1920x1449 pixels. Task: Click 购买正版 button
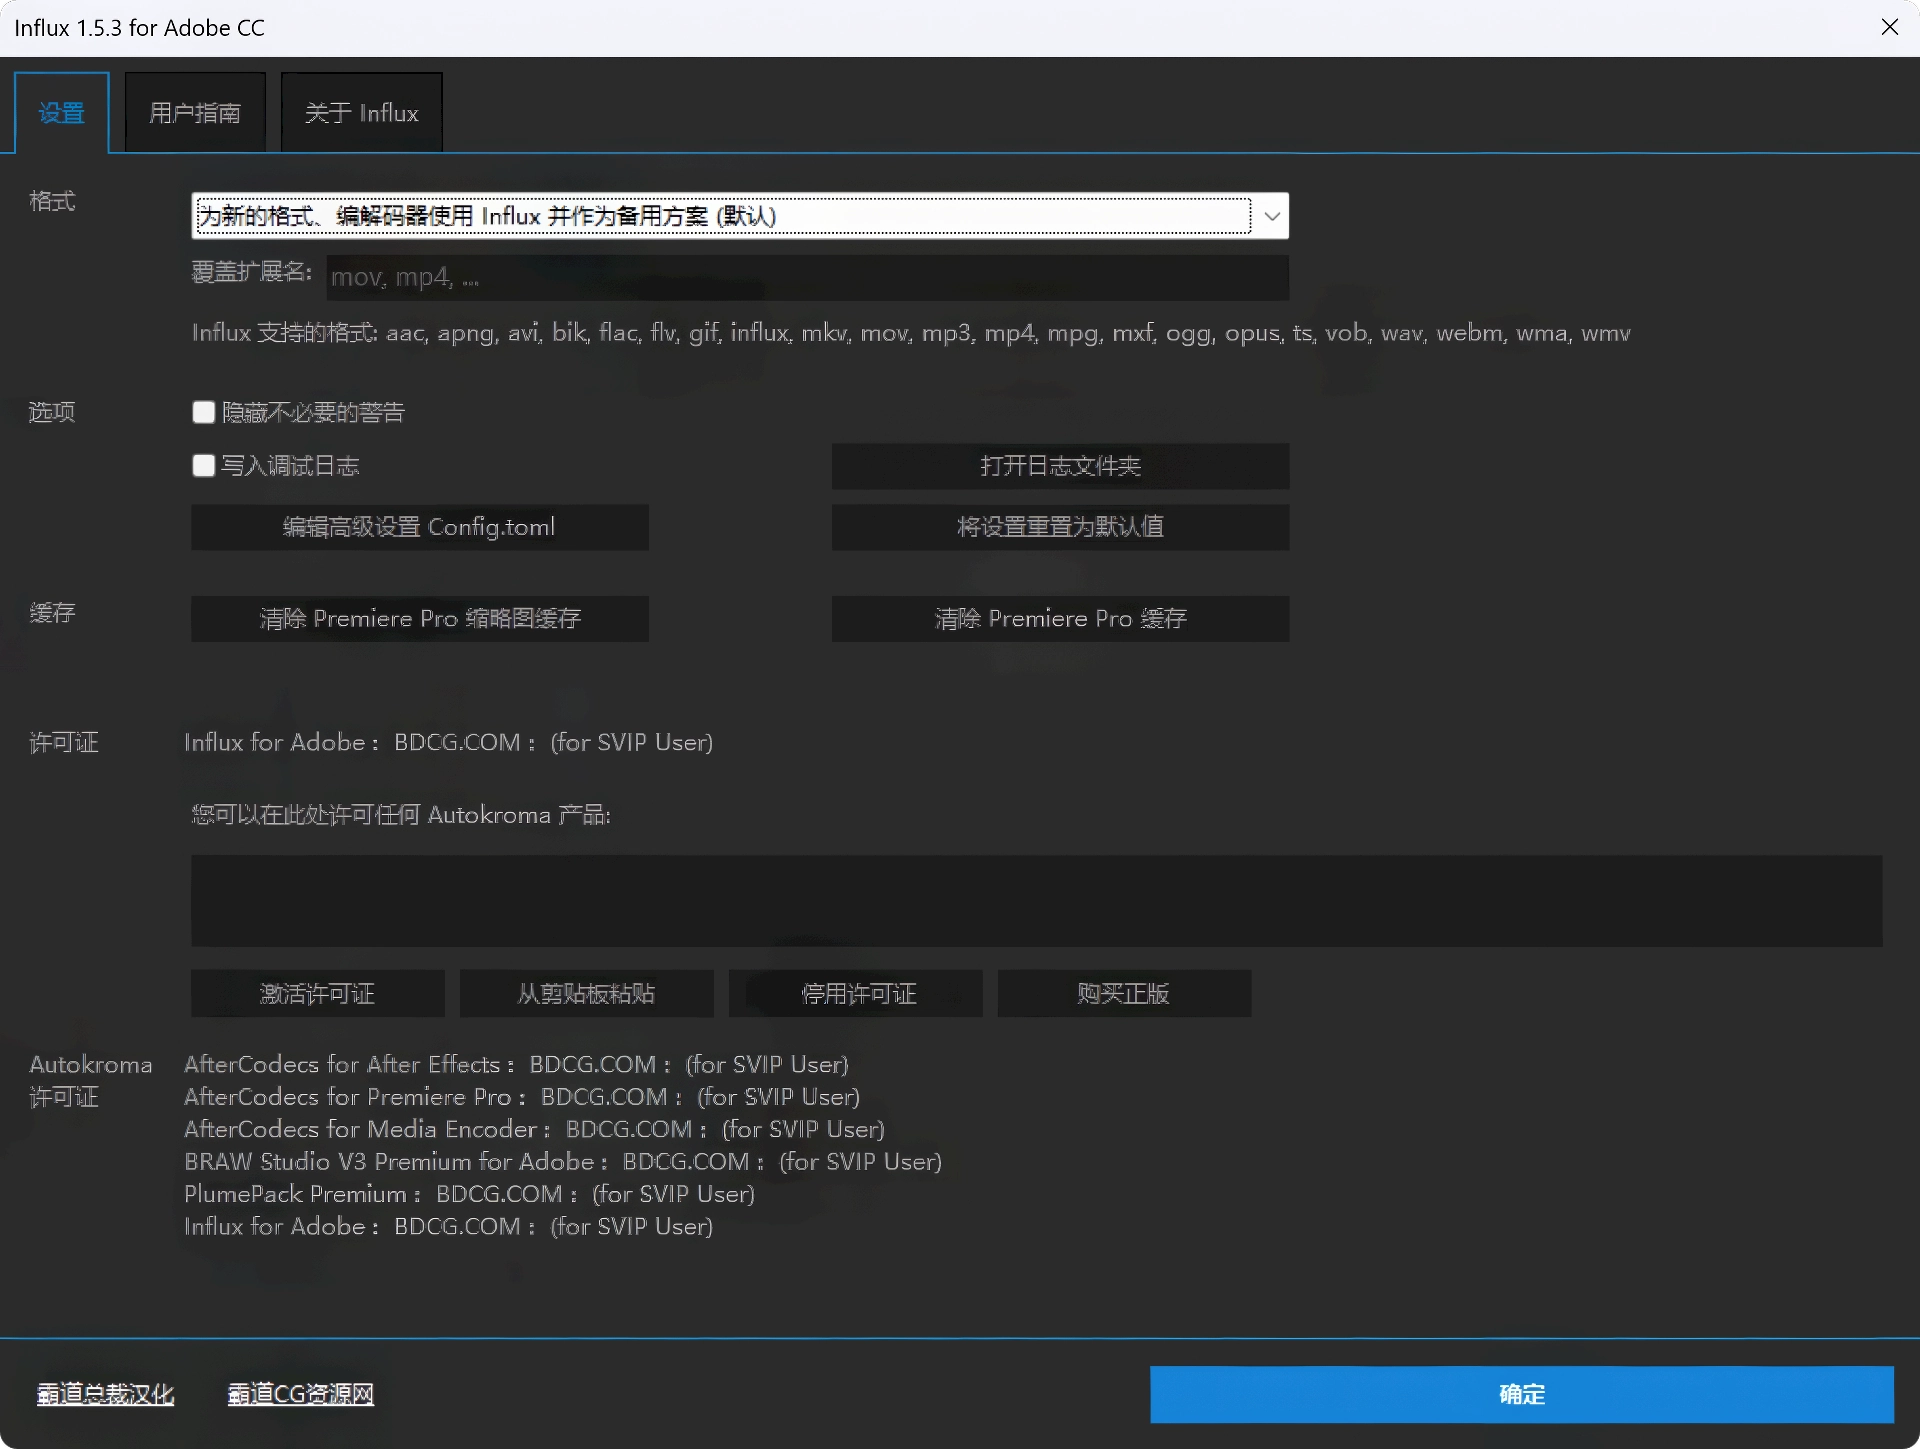(x=1124, y=994)
